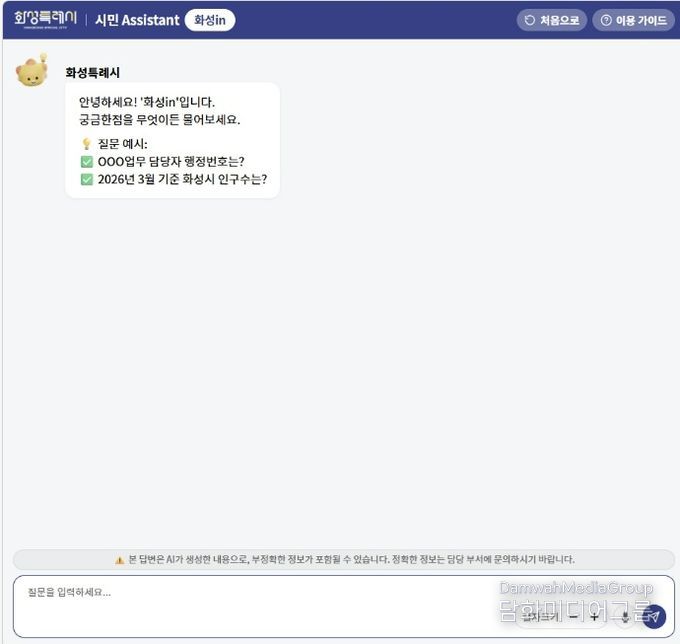This screenshot has width=680, height=644.
Task: Click the 화성특례시 logo in header
Action: point(45,19)
